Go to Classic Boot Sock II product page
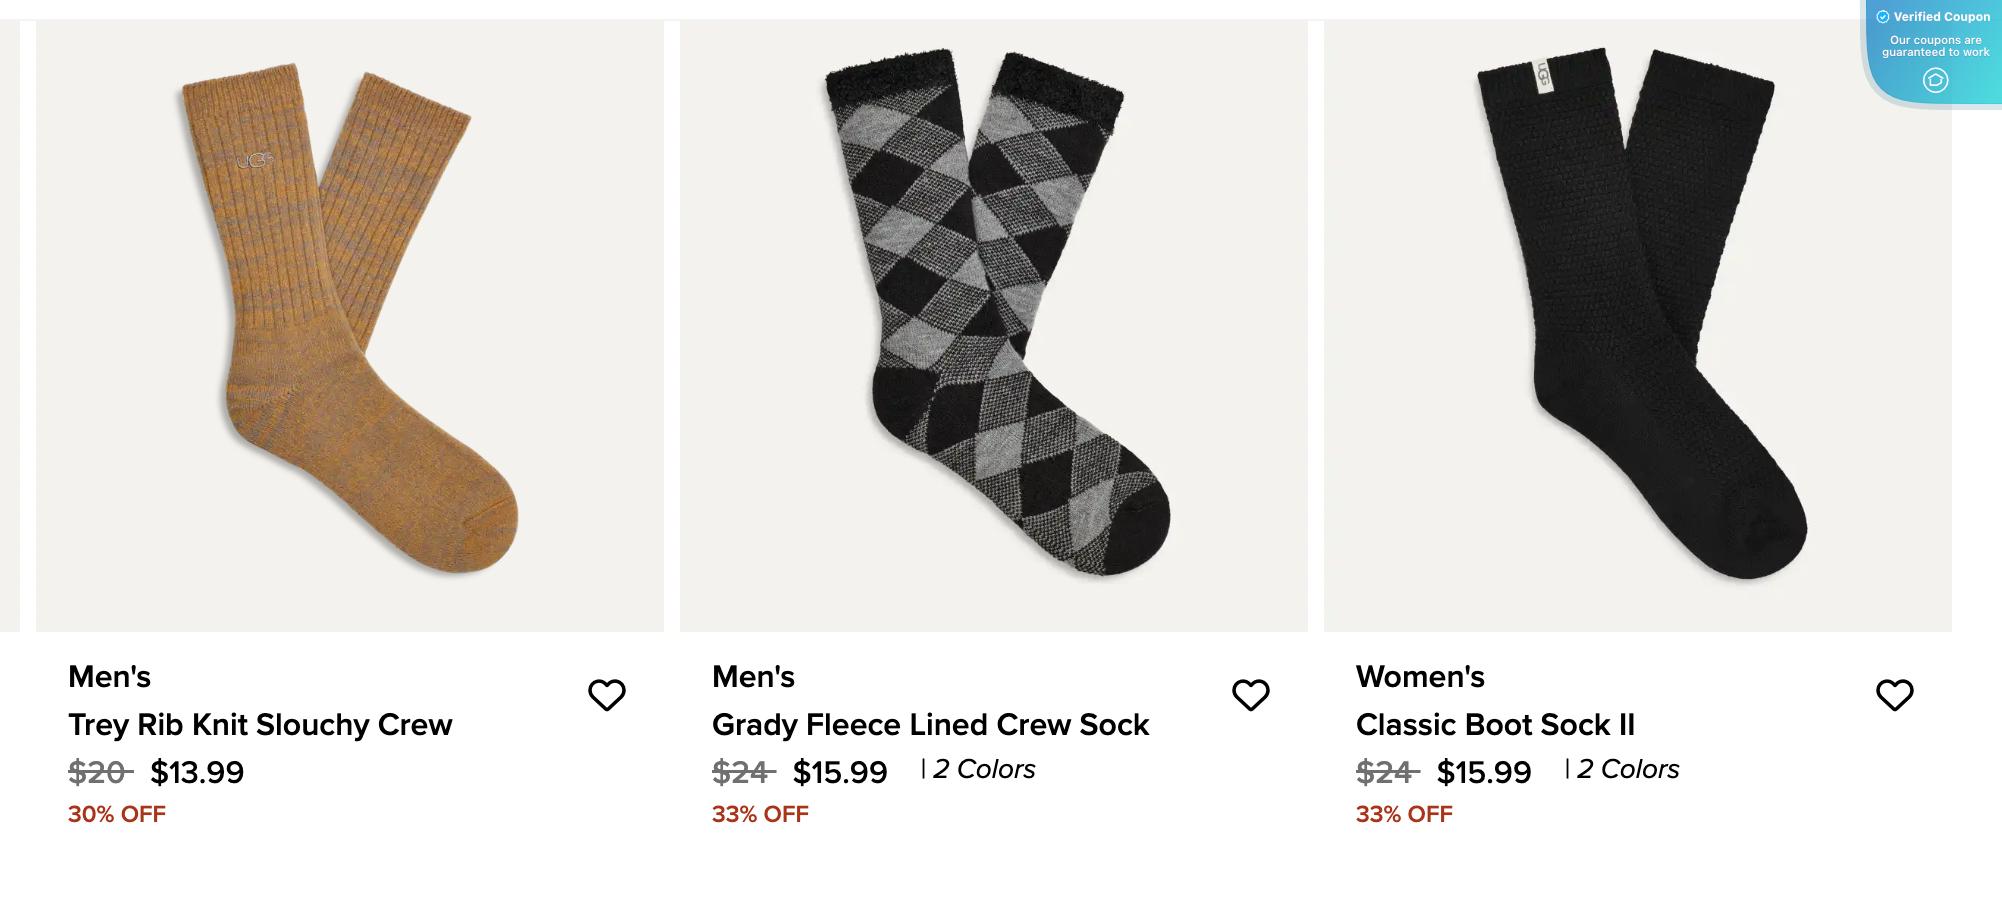 (x=1495, y=725)
